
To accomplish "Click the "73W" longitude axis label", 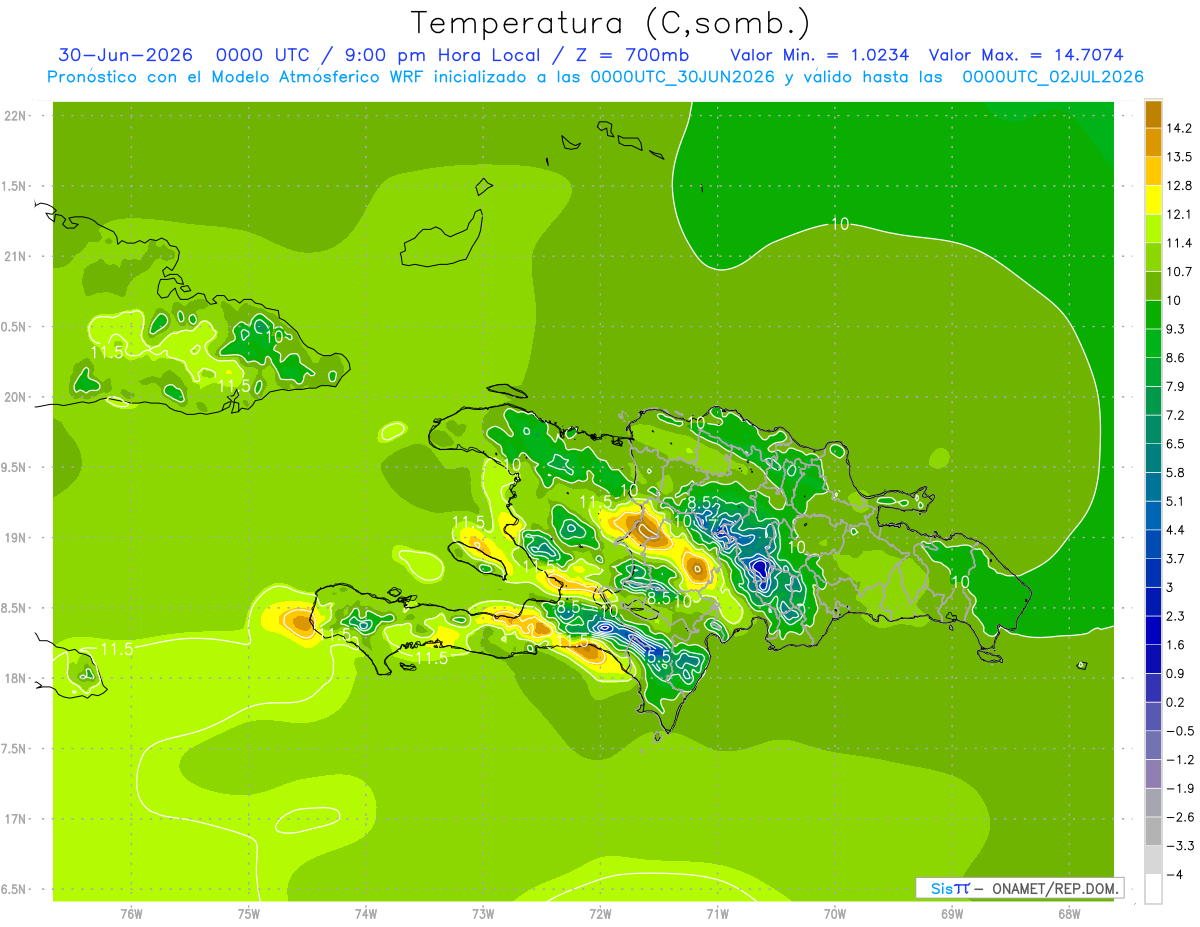I will pos(483,914).
